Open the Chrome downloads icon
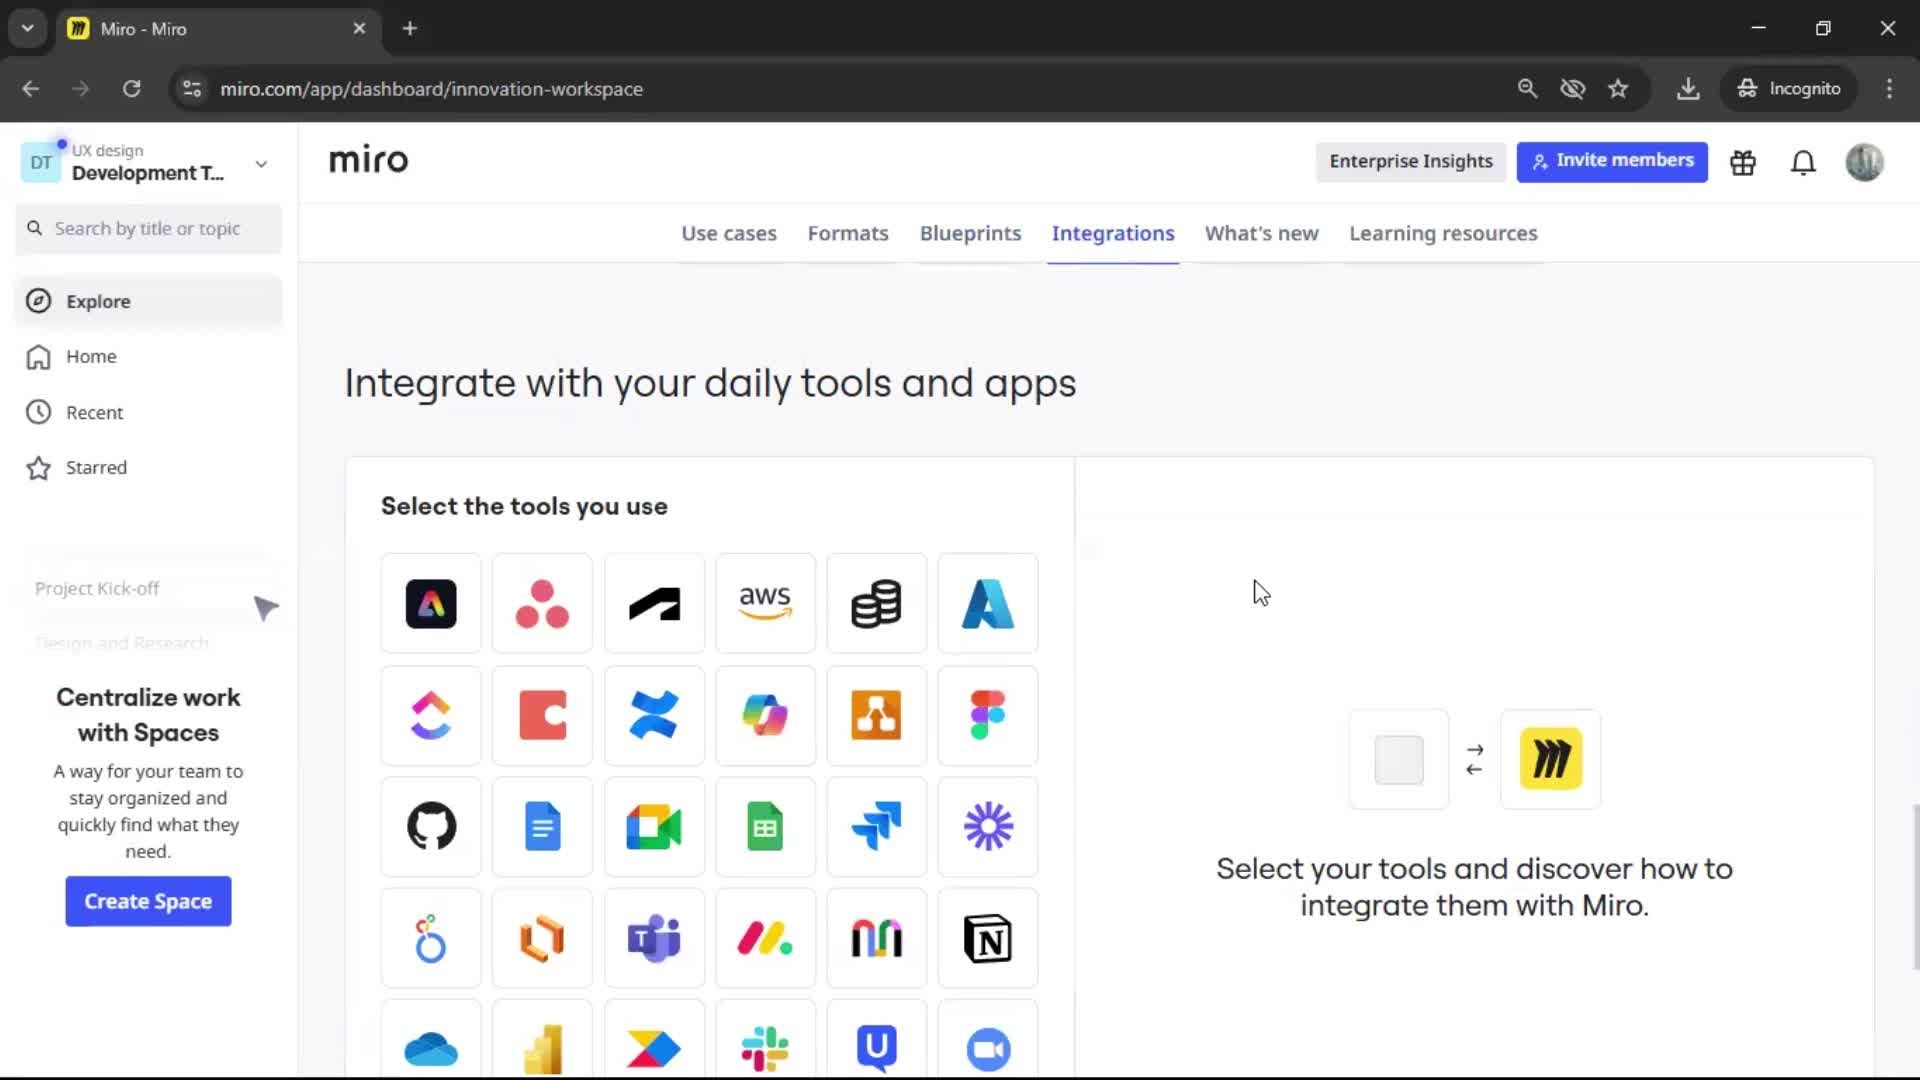1920x1080 pixels. coord(1688,88)
